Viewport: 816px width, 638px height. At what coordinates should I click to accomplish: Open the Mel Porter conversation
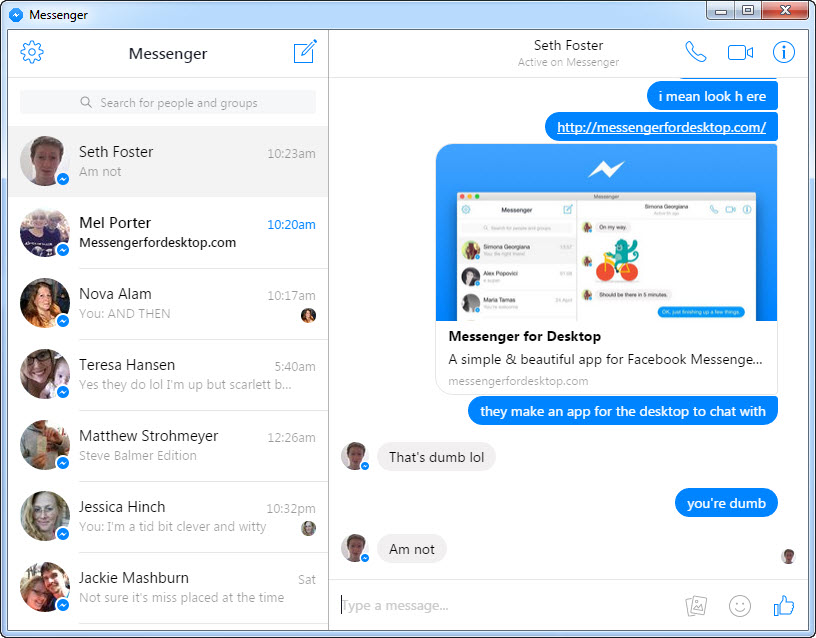point(168,232)
